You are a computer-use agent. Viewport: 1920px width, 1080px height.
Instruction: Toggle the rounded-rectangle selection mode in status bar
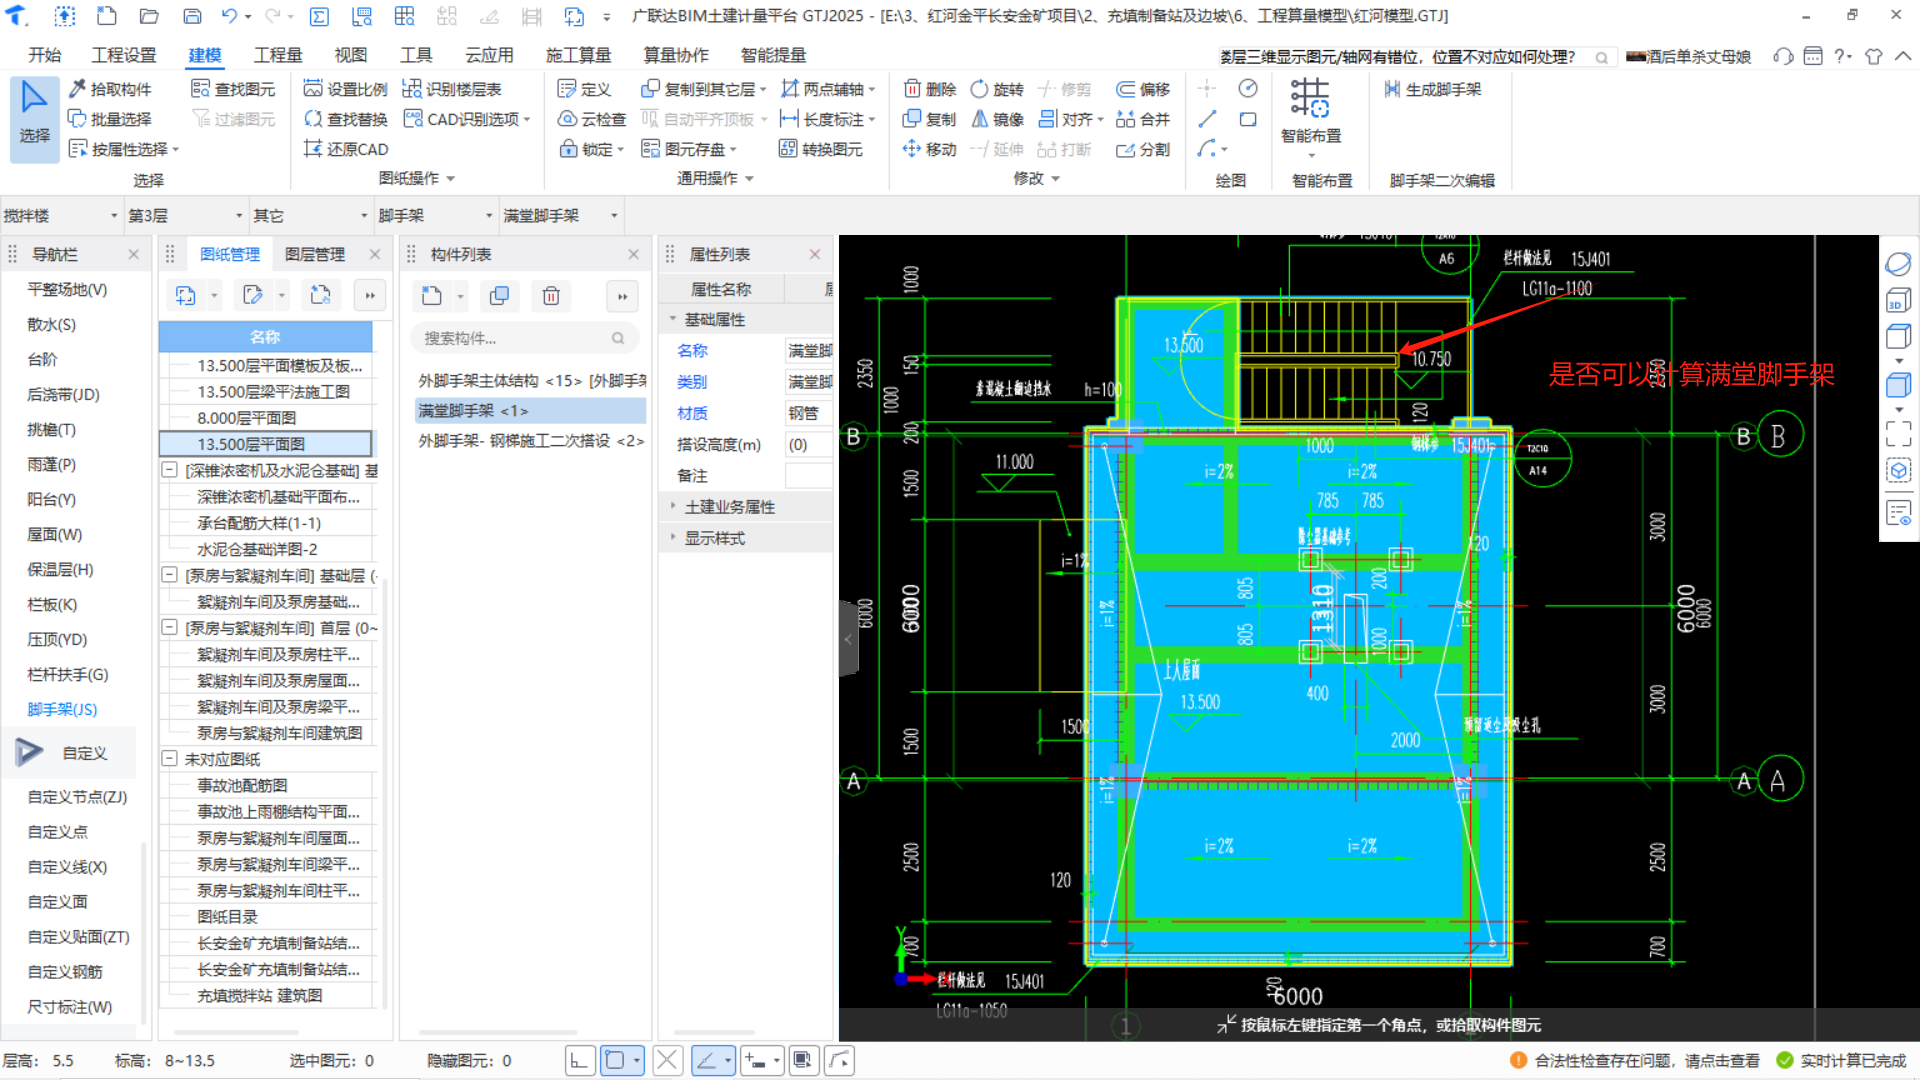tap(615, 1060)
